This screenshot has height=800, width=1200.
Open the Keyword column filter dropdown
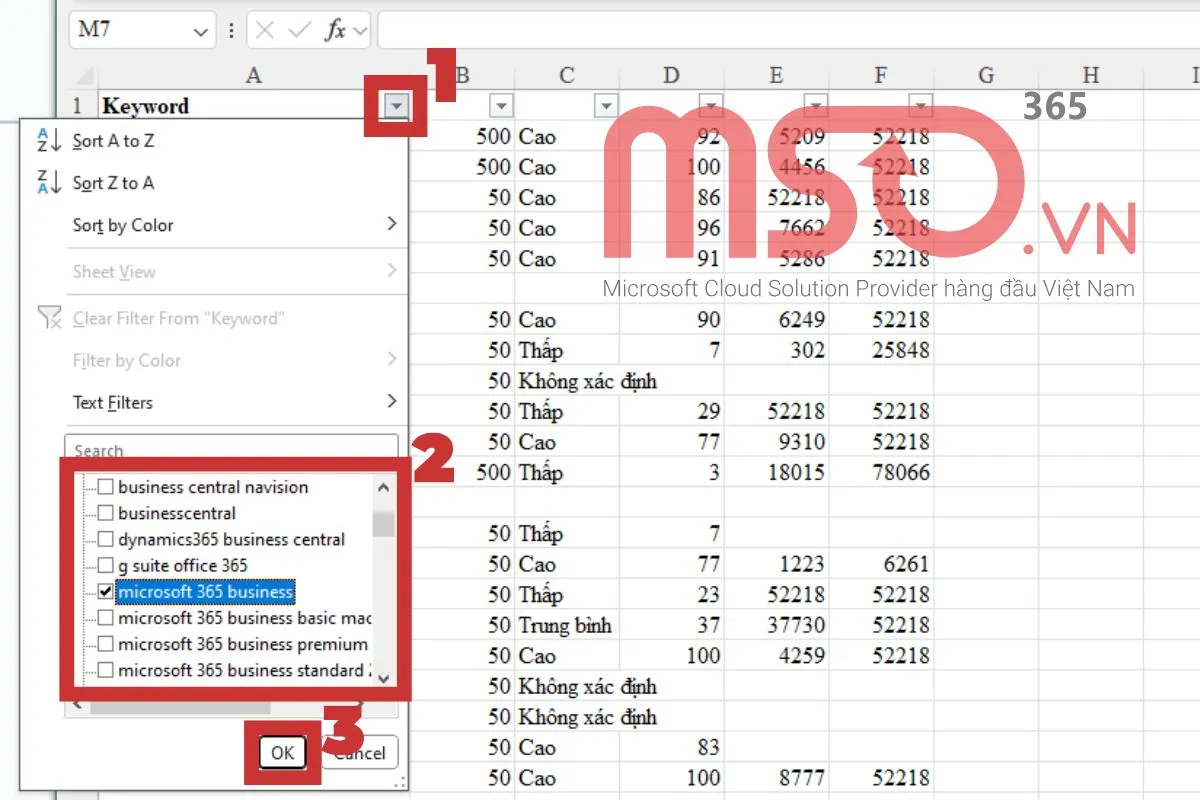(x=398, y=106)
